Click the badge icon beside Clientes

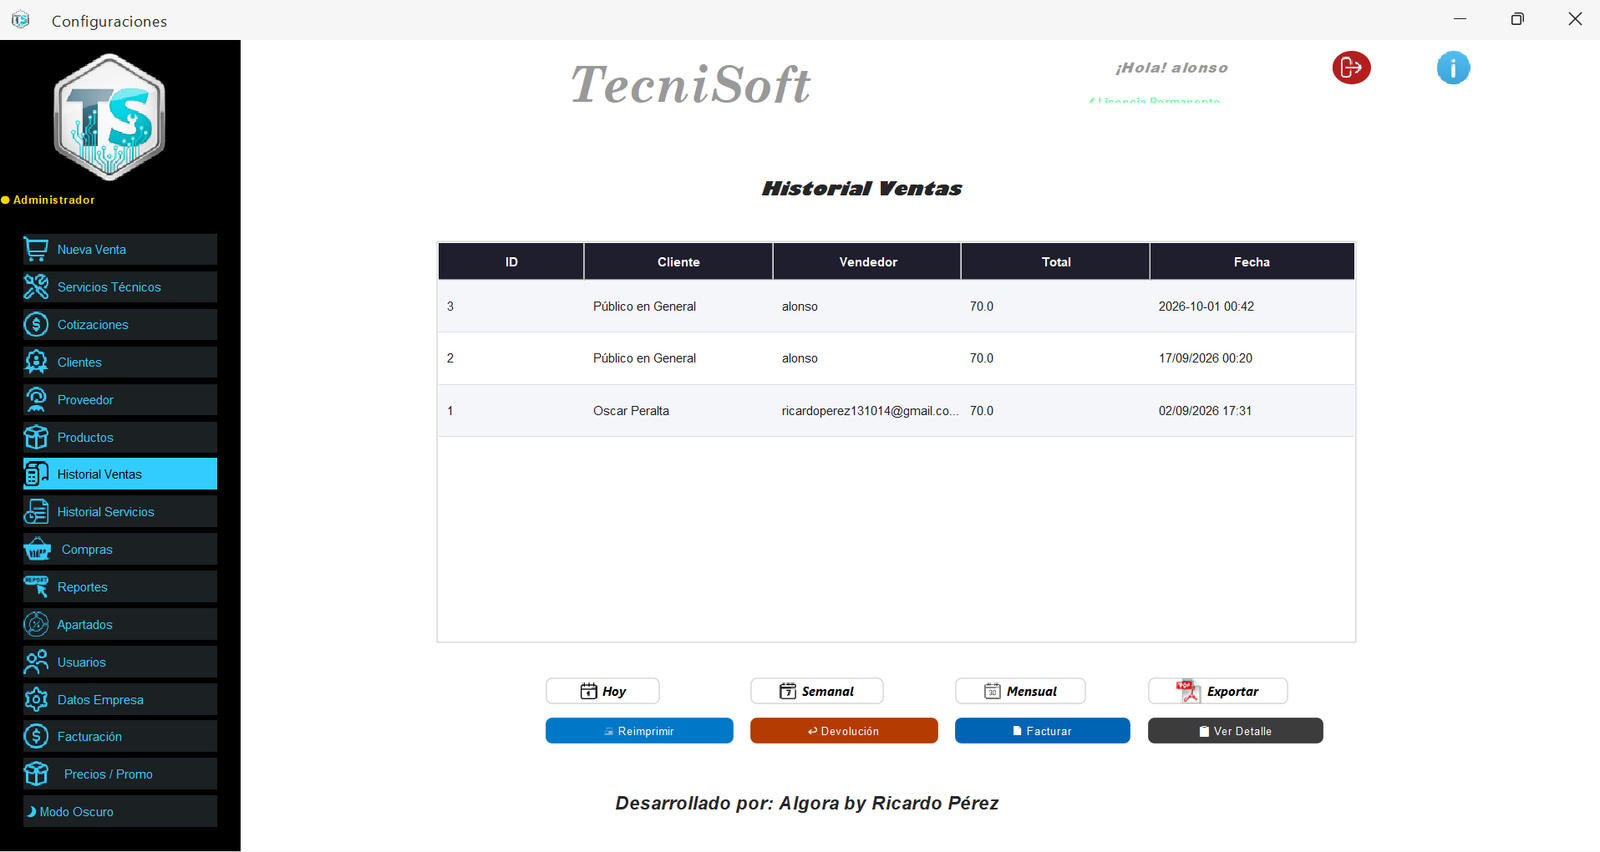point(36,362)
